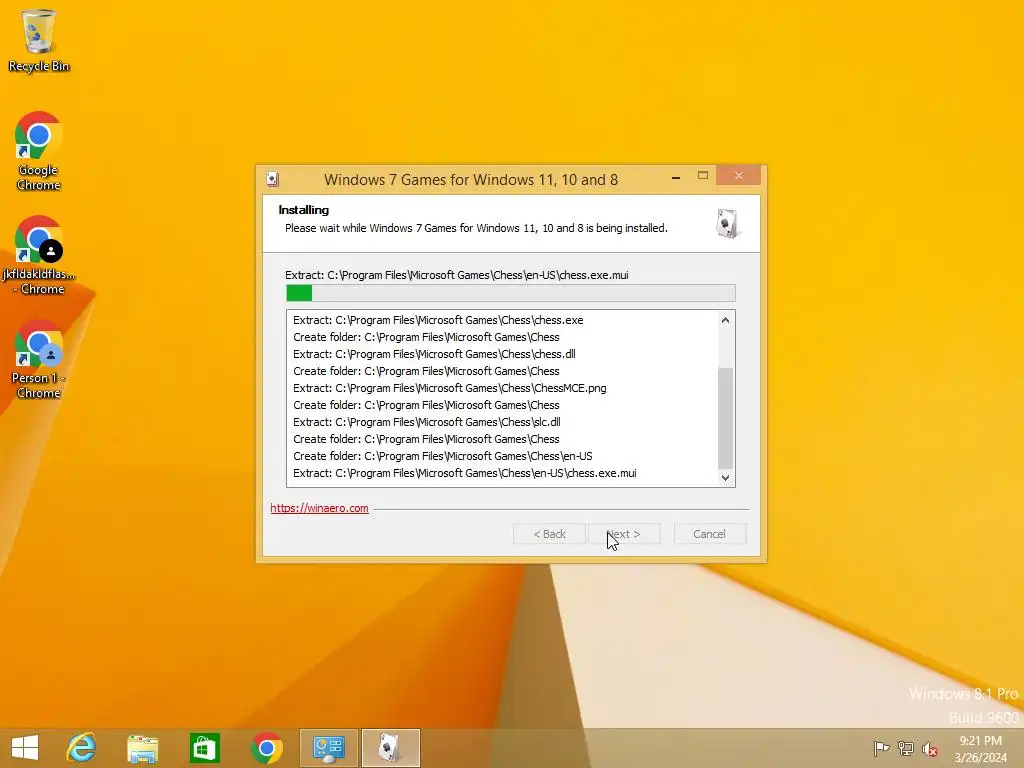The width and height of the screenshot is (1024, 768).
Task: Click the muted volume tray icon
Action: (930, 748)
